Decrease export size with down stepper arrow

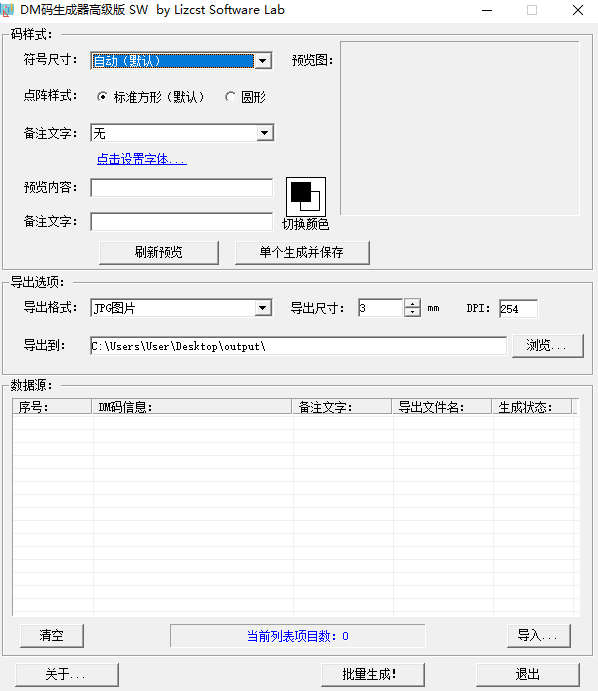[412, 312]
